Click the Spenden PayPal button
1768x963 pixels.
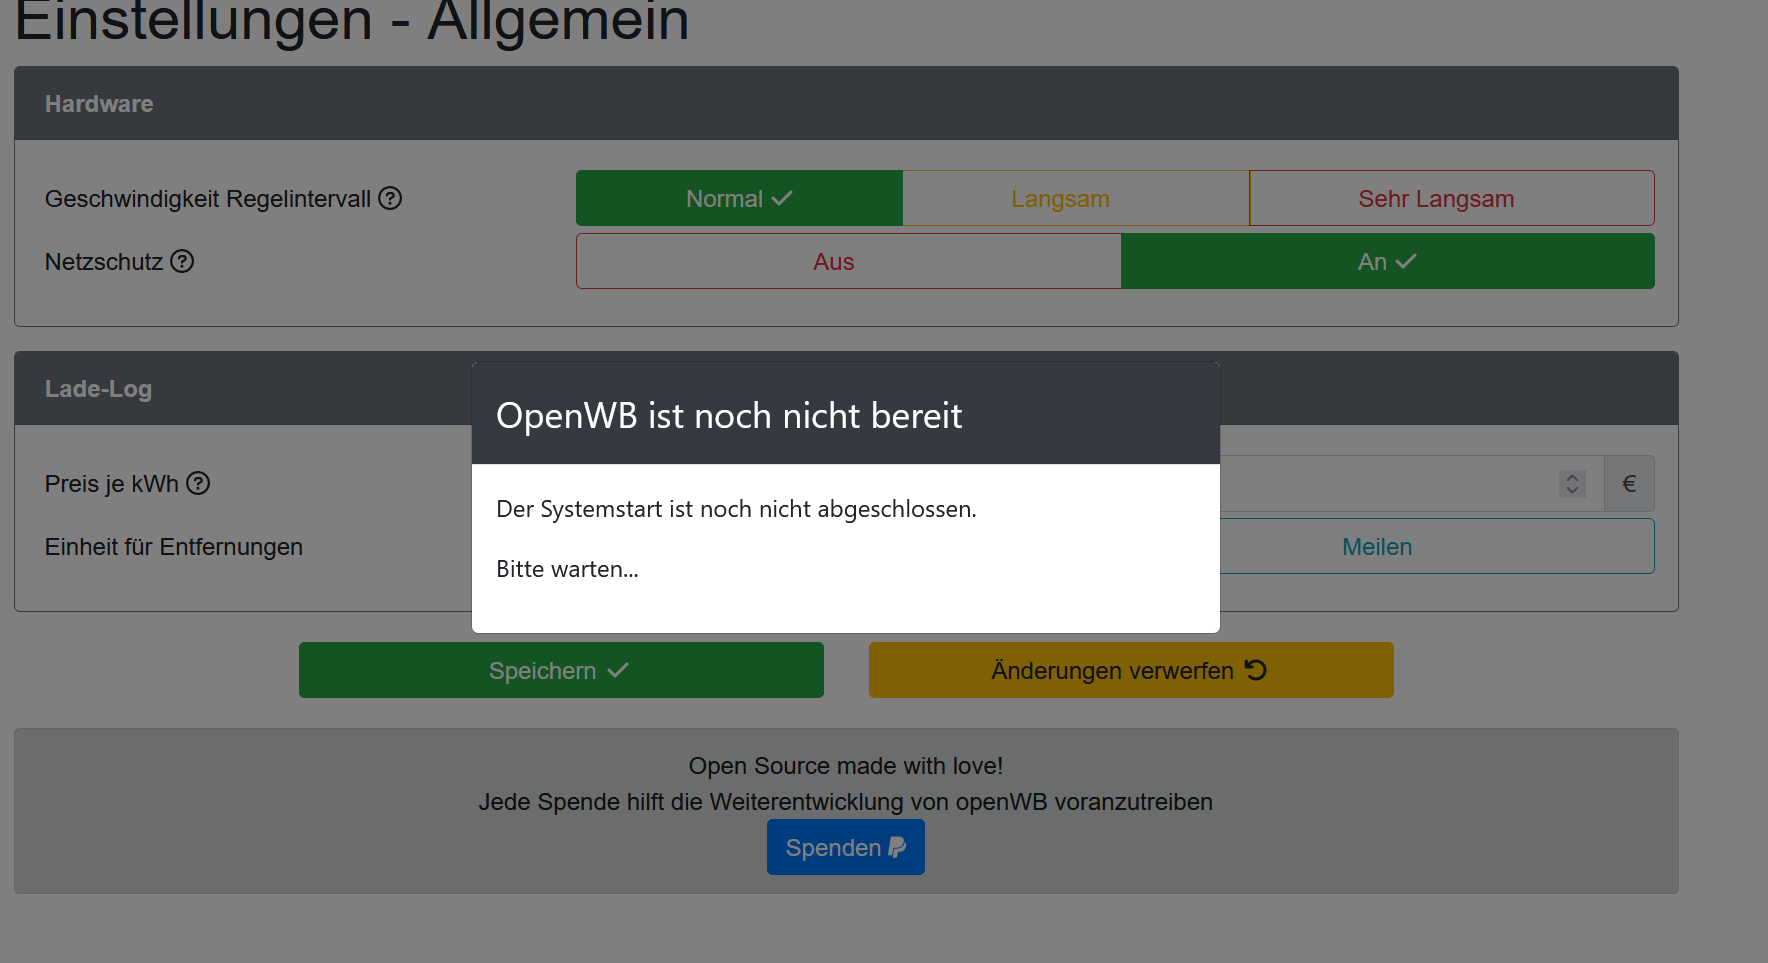click(846, 847)
